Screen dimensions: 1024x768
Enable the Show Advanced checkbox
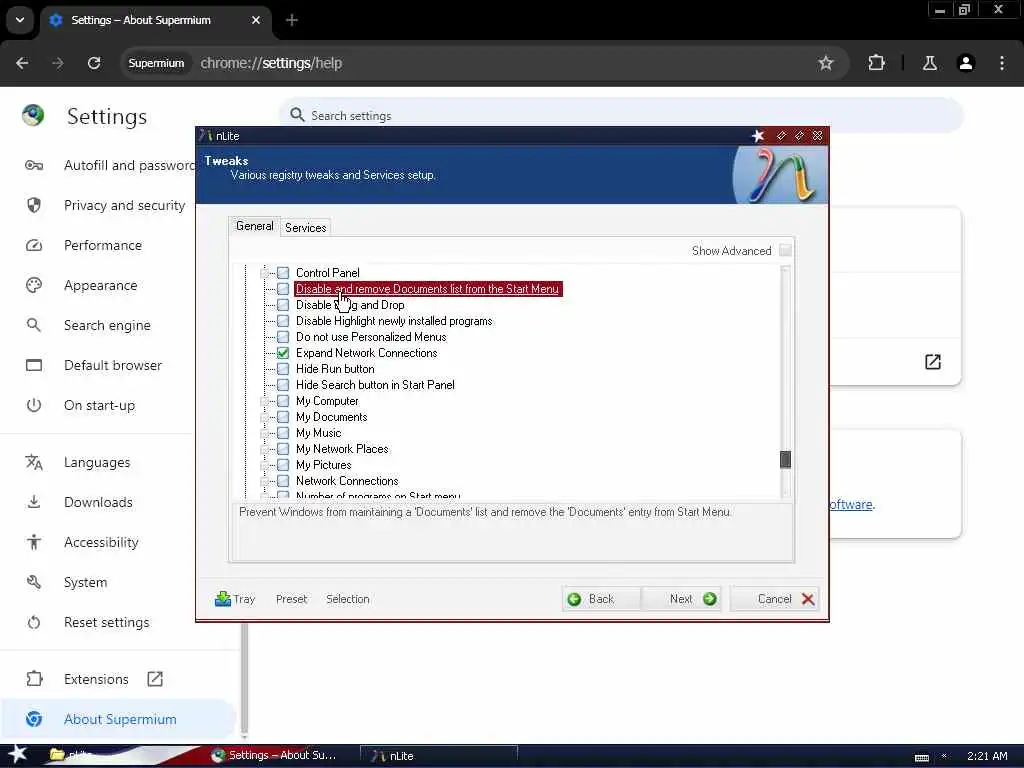pyautogui.click(x=786, y=251)
